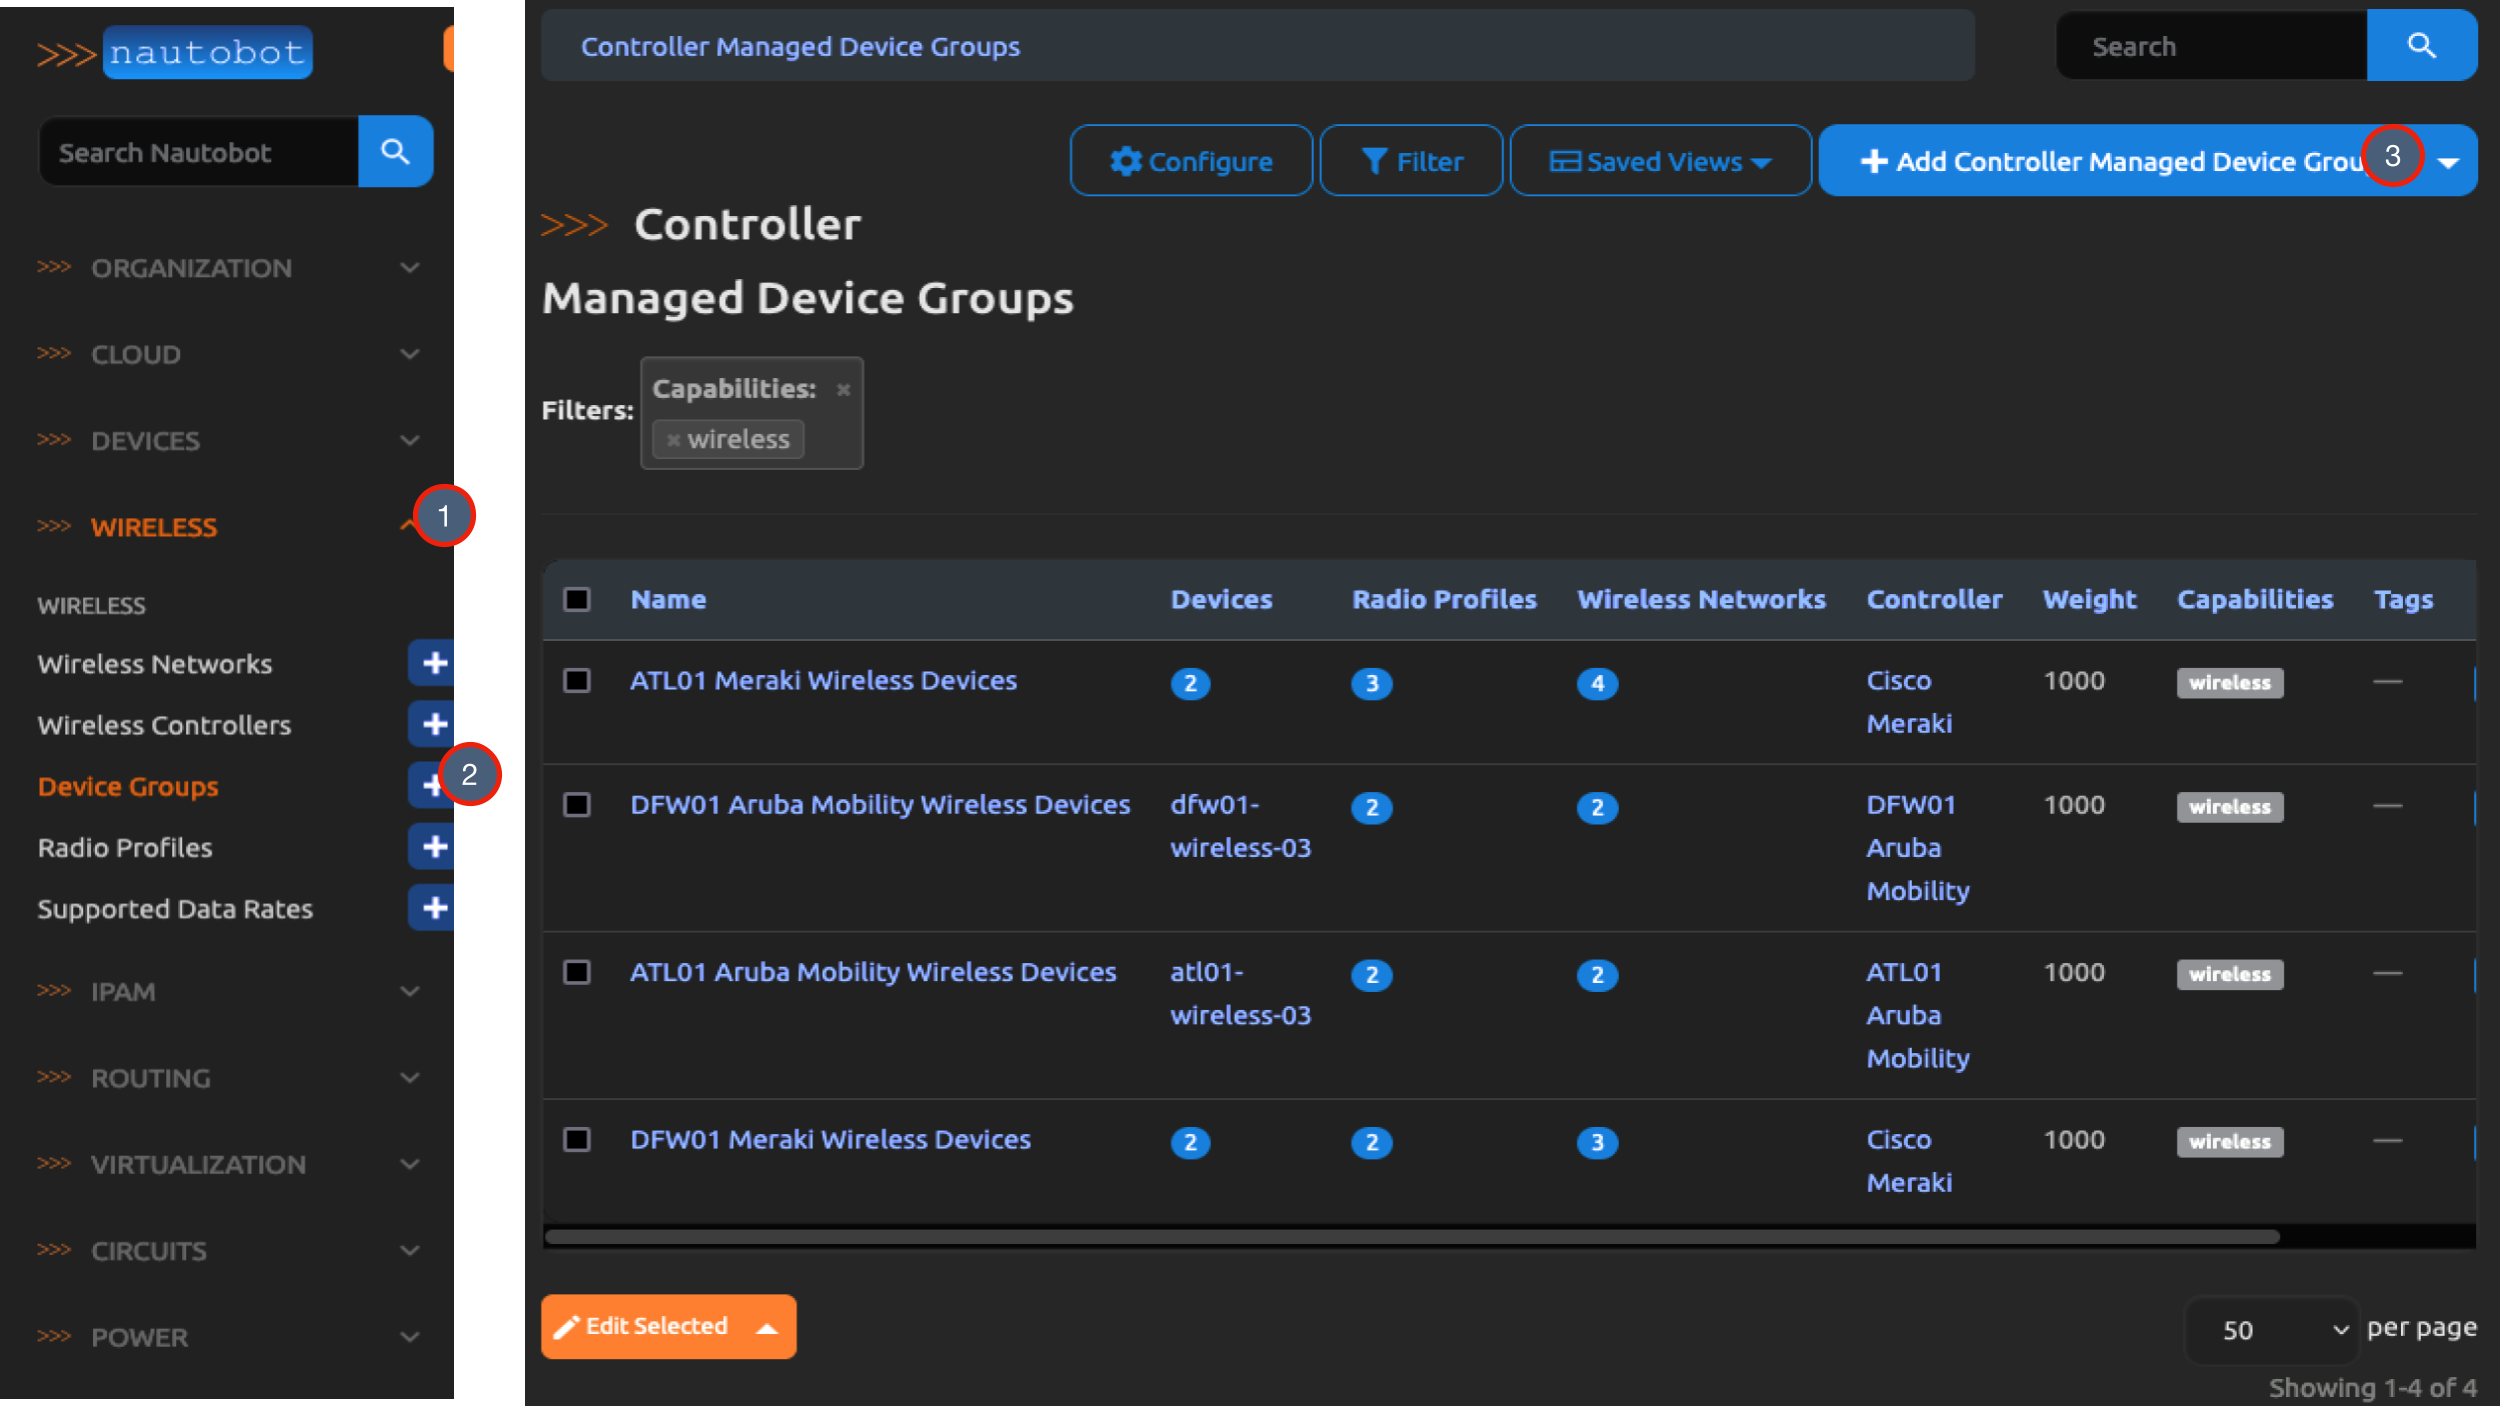This screenshot has width=2500, height=1406.
Task: Collapse the WIRELESS sidebar section
Action: tap(155, 527)
